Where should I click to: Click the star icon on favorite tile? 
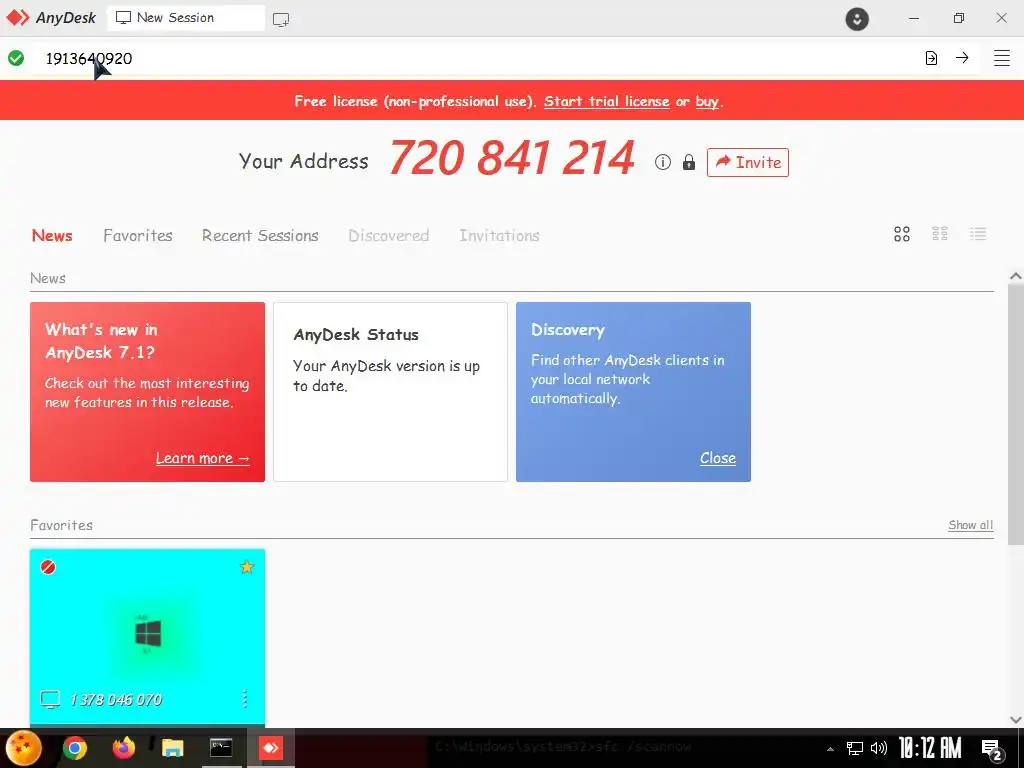point(247,567)
